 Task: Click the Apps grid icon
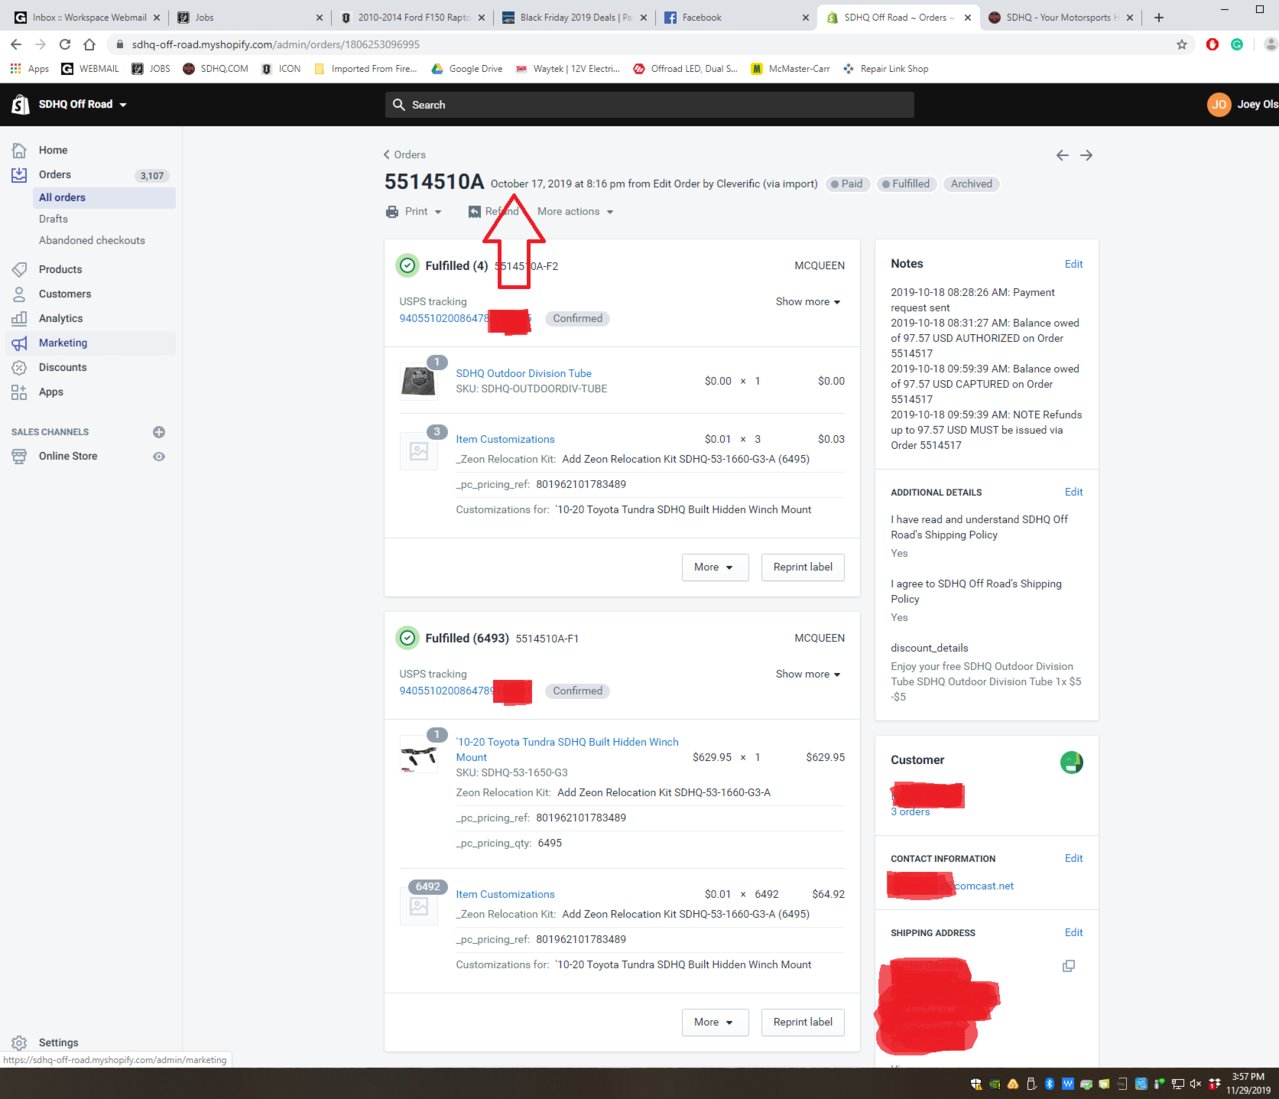click(19, 392)
